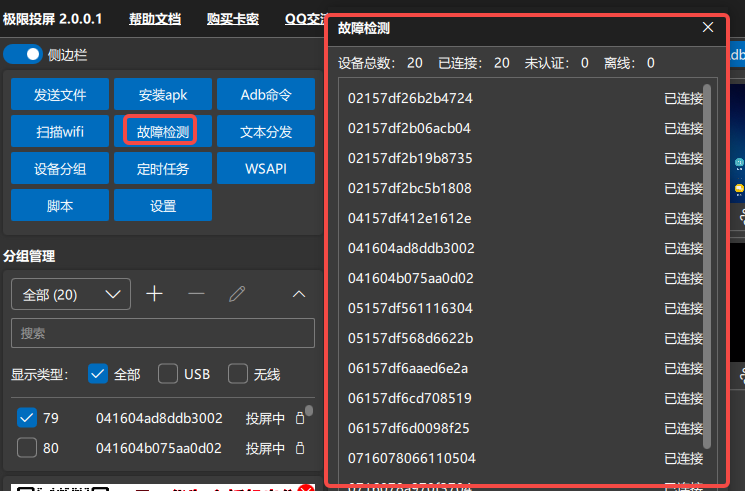Click lock icon for device 80
This screenshot has width=745, height=491.
pyautogui.click(x=300, y=448)
